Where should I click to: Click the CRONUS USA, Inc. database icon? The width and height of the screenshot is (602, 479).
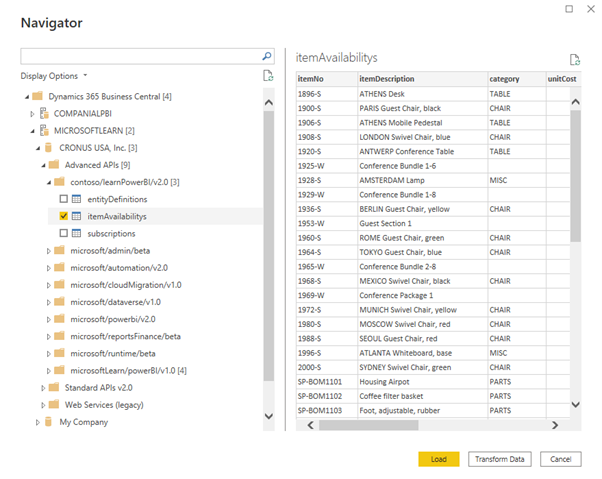point(48,147)
